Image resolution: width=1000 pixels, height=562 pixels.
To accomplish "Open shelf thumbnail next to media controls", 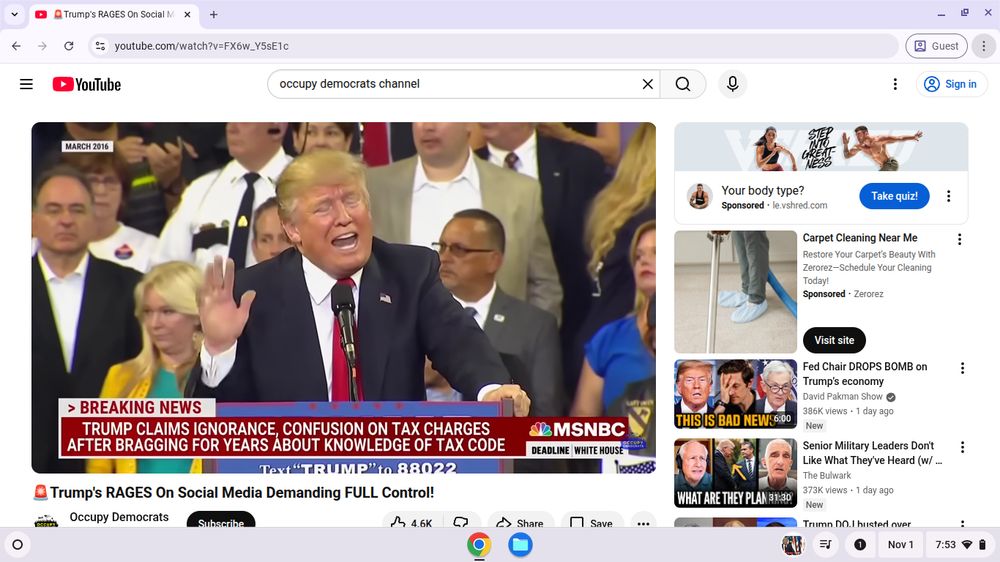I will pyautogui.click(x=793, y=545).
